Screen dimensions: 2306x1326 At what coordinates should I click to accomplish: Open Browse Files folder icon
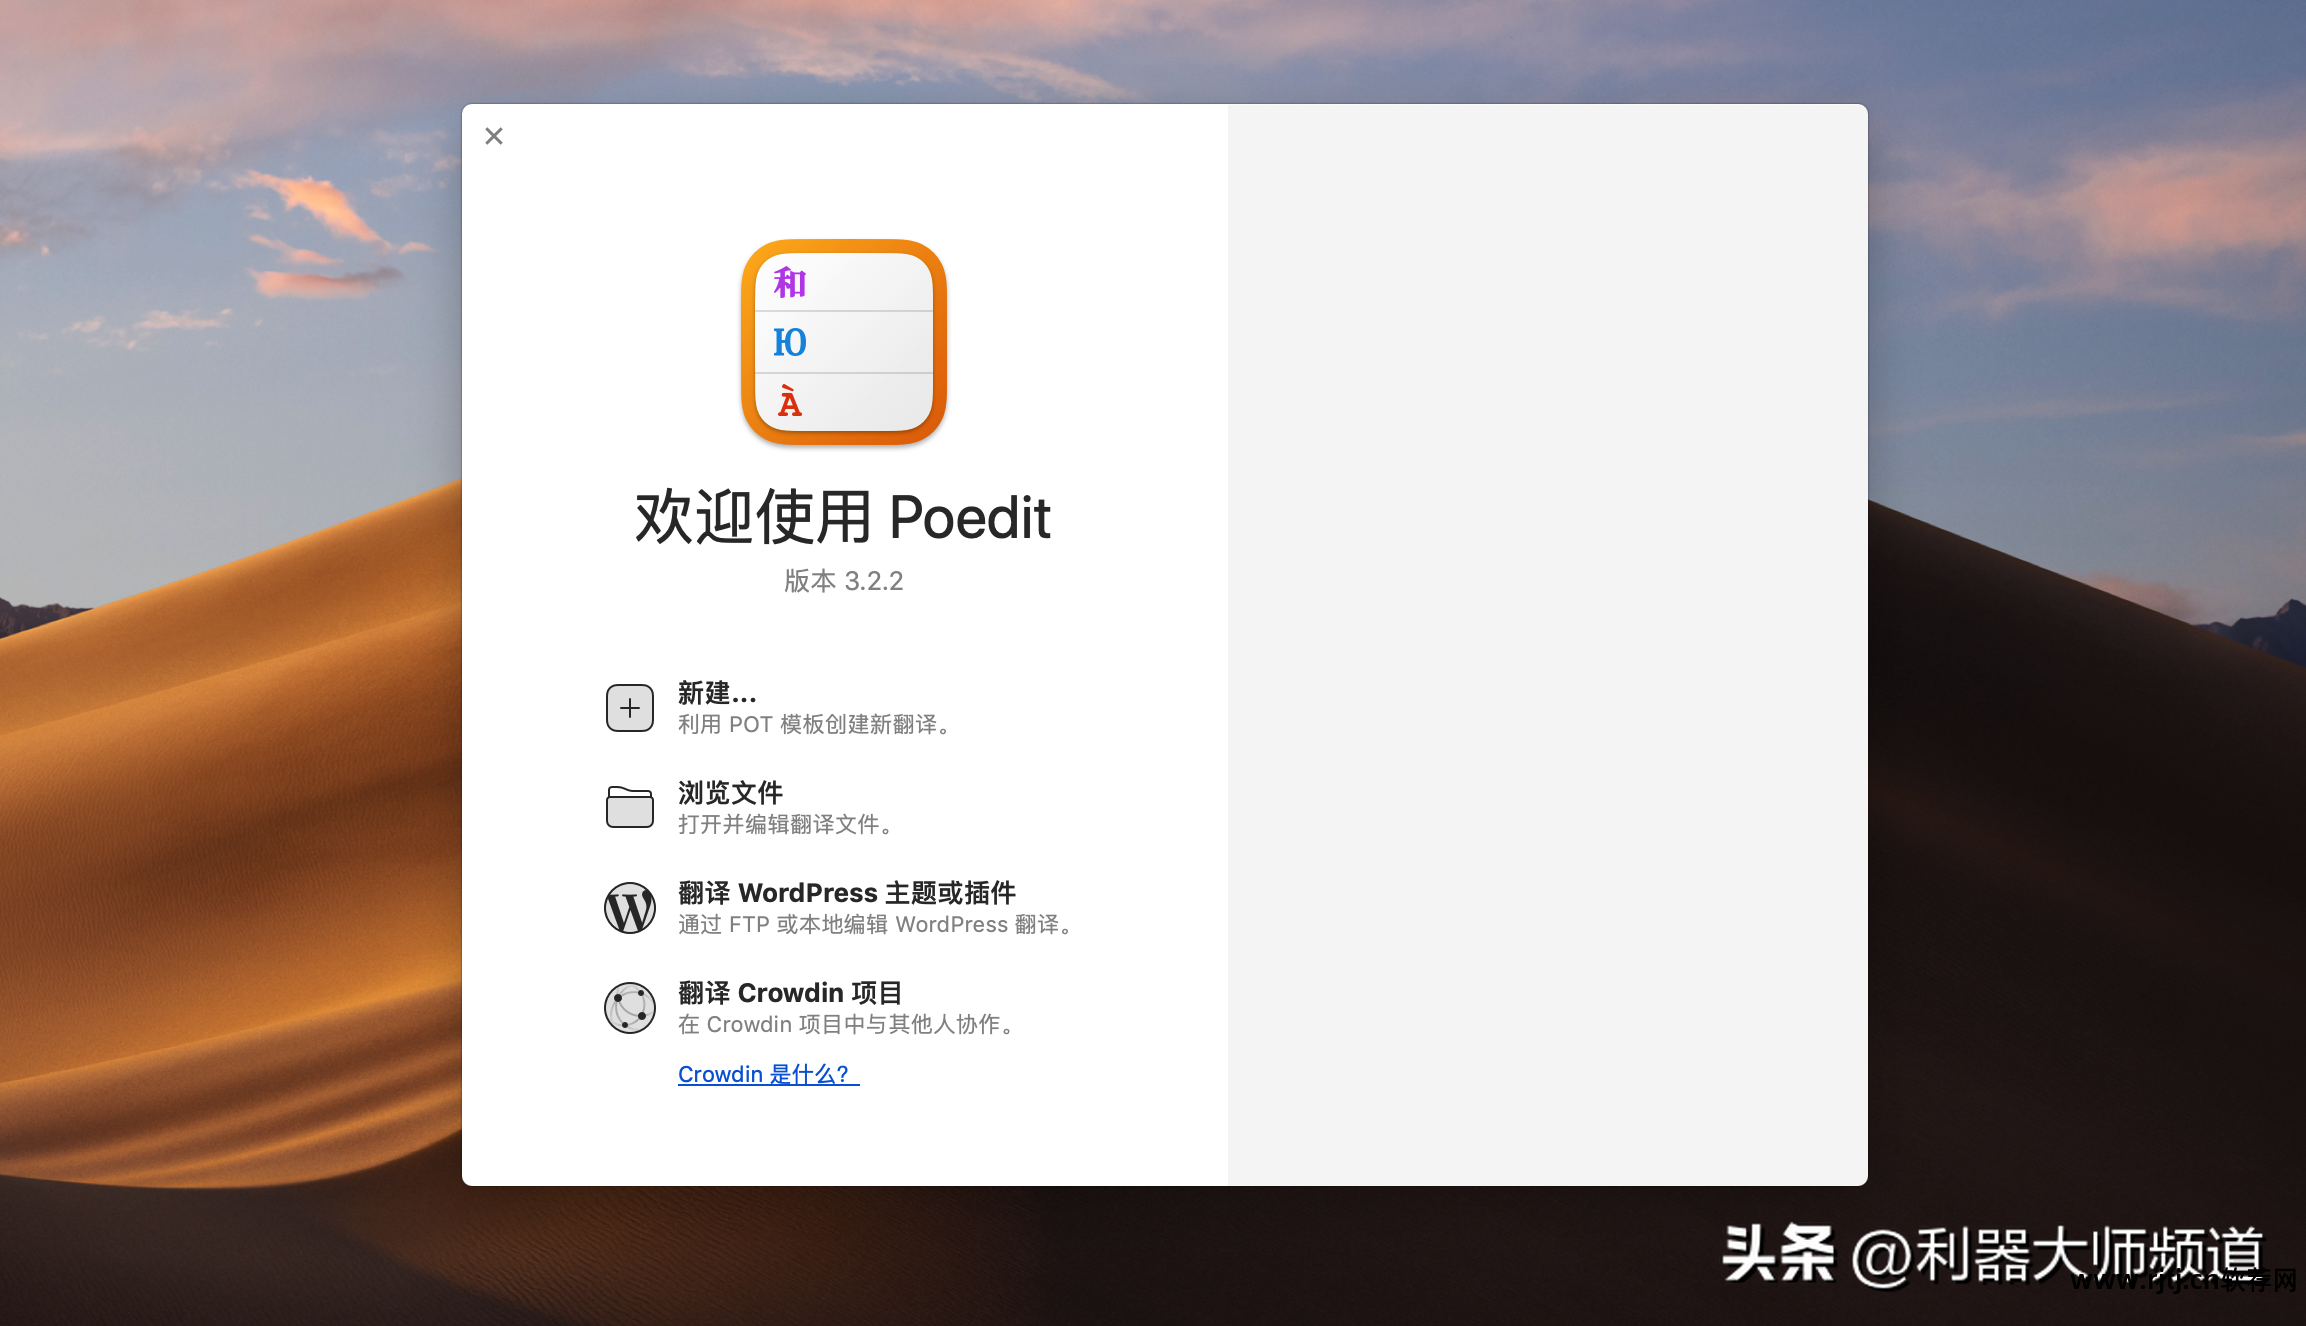627,806
